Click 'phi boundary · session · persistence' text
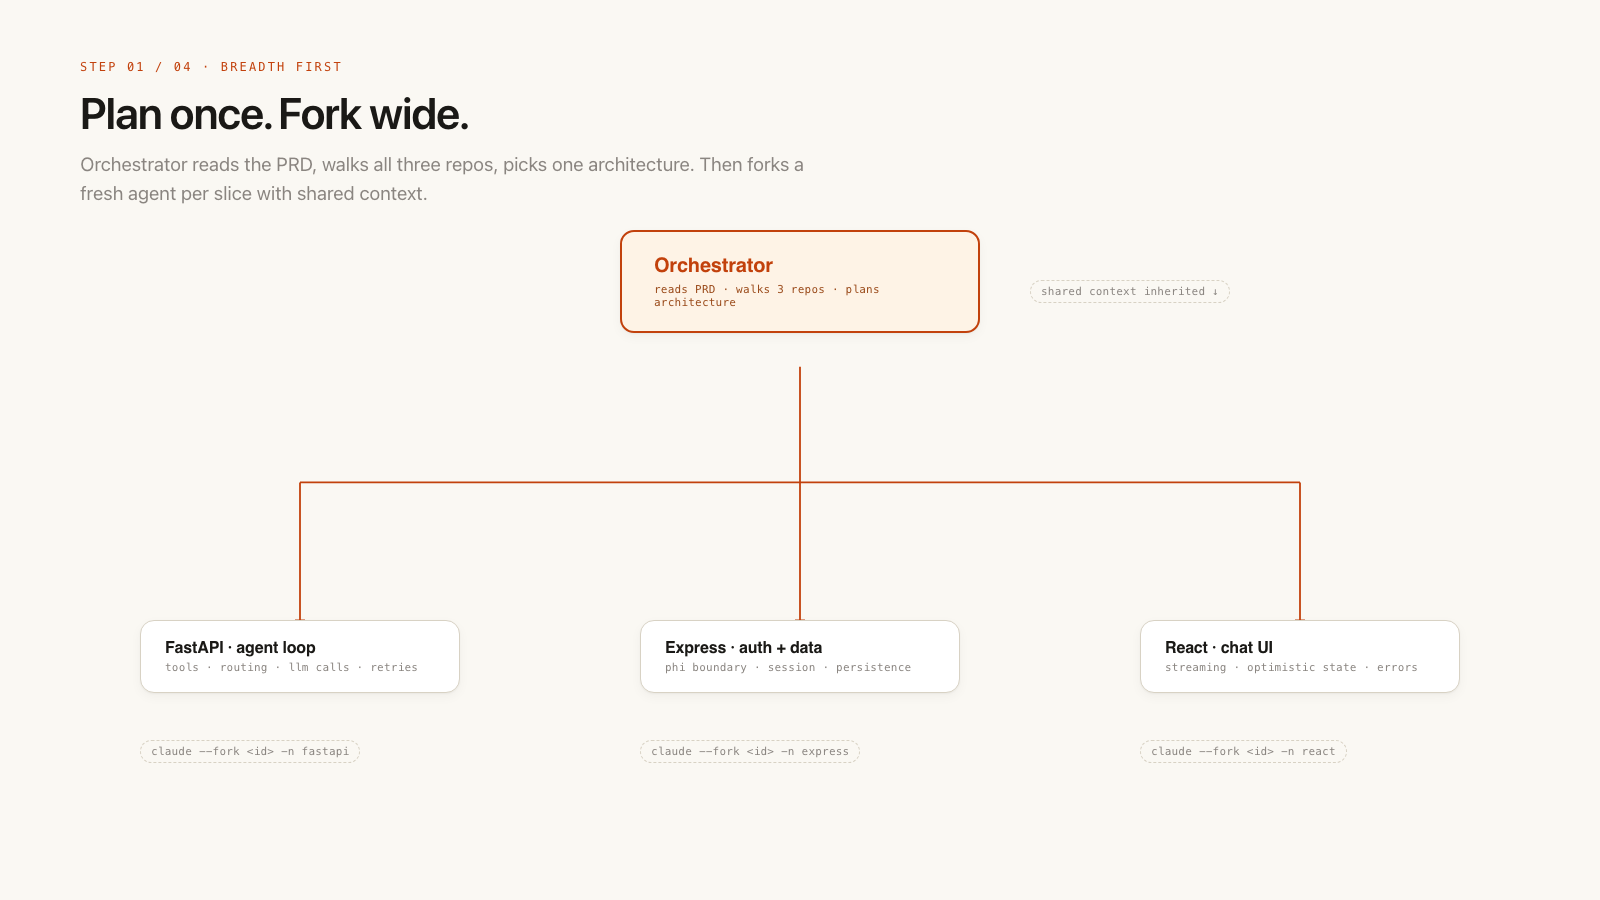The height and width of the screenshot is (900, 1600). (788, 667)
